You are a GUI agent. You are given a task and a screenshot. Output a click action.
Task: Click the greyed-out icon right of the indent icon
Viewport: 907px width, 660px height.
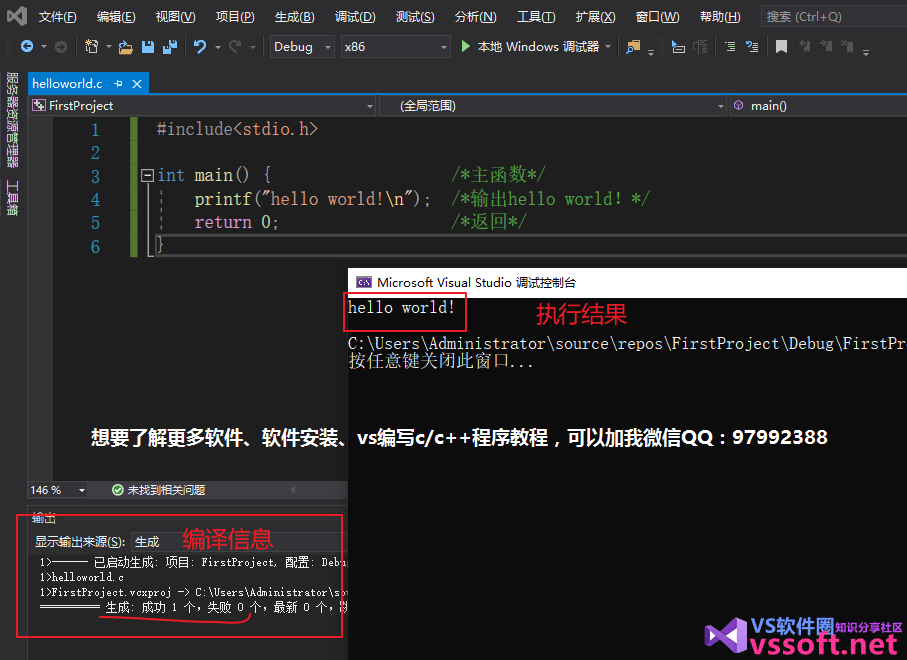700,47
